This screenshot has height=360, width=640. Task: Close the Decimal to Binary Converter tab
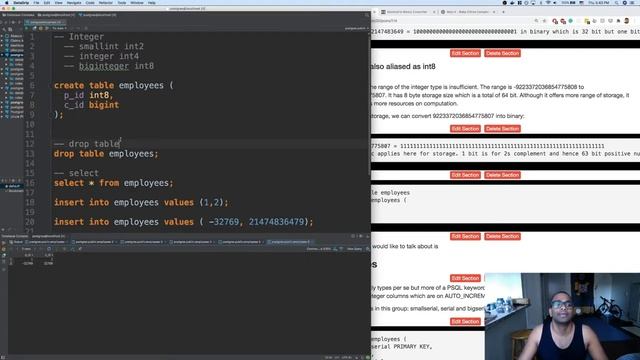tap(434, 12)
